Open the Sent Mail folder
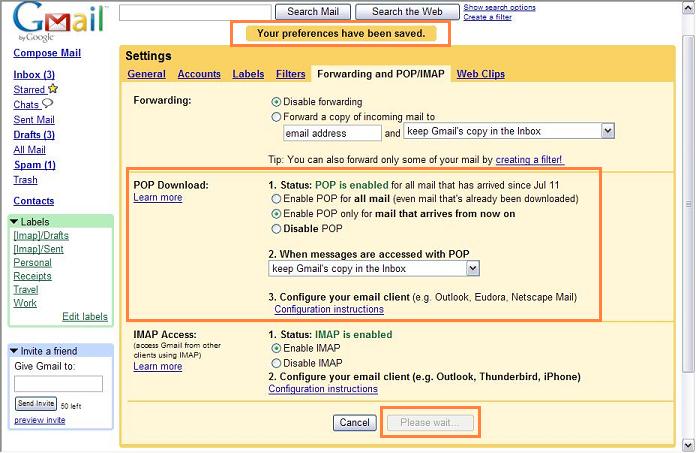The image size is (696, 453). 34,120
